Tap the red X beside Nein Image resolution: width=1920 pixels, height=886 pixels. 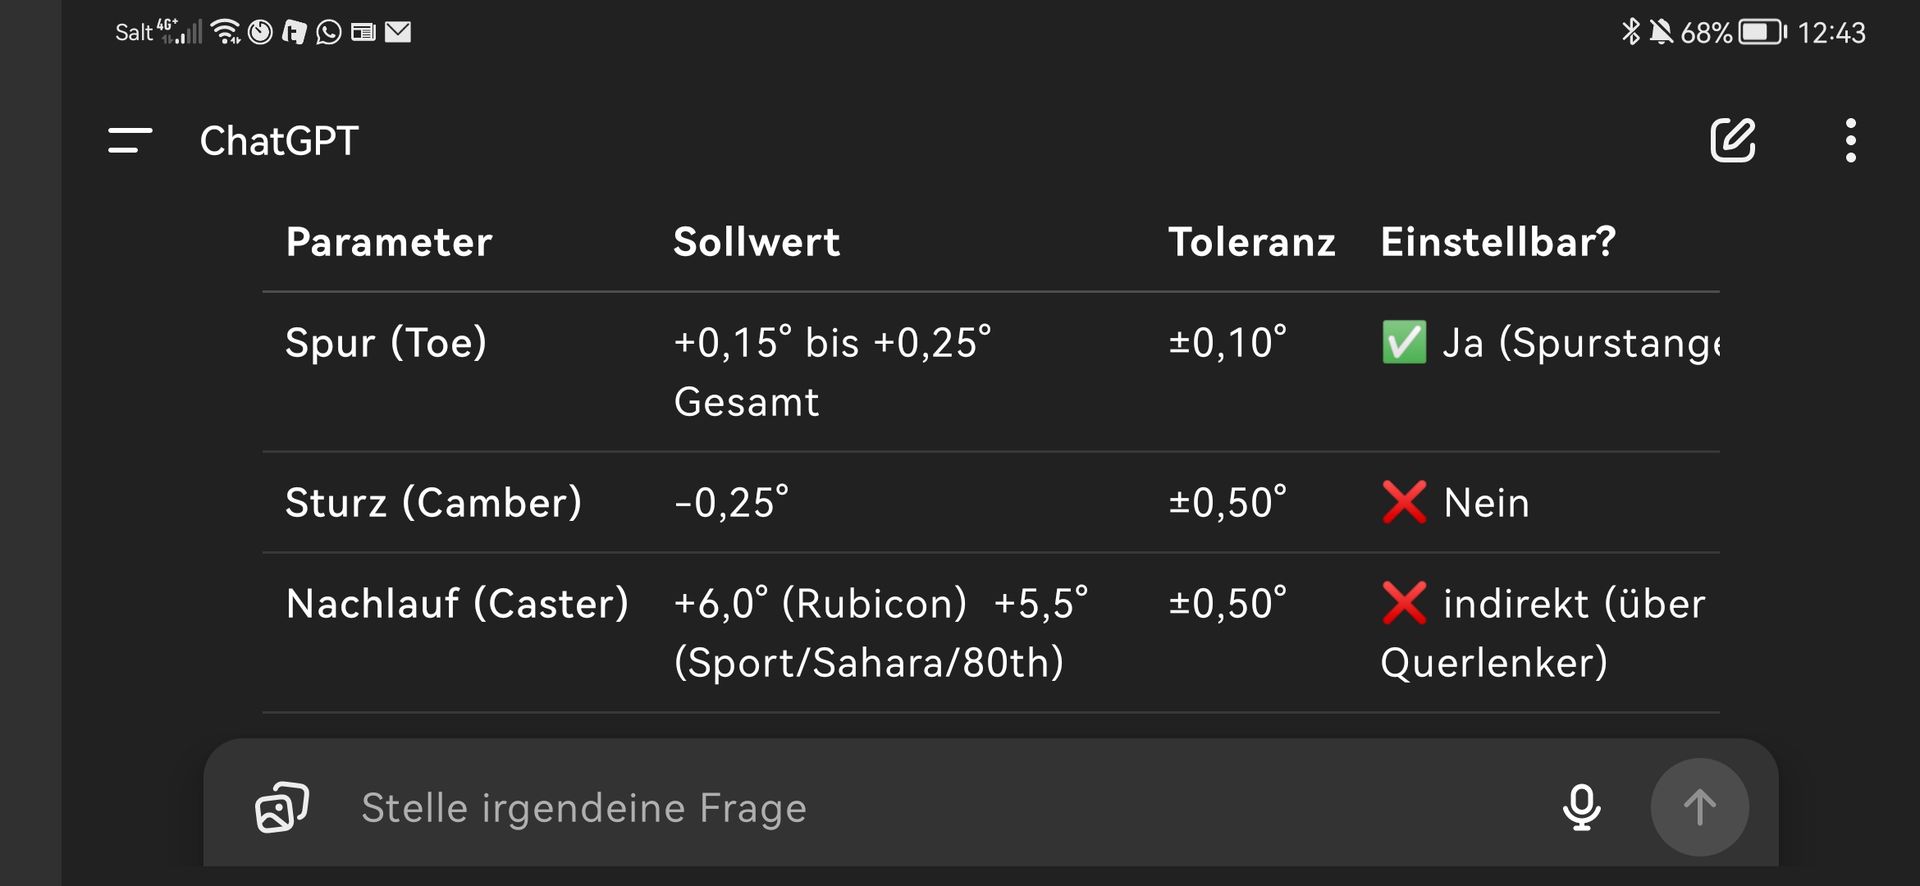[x=1404, y=502]
